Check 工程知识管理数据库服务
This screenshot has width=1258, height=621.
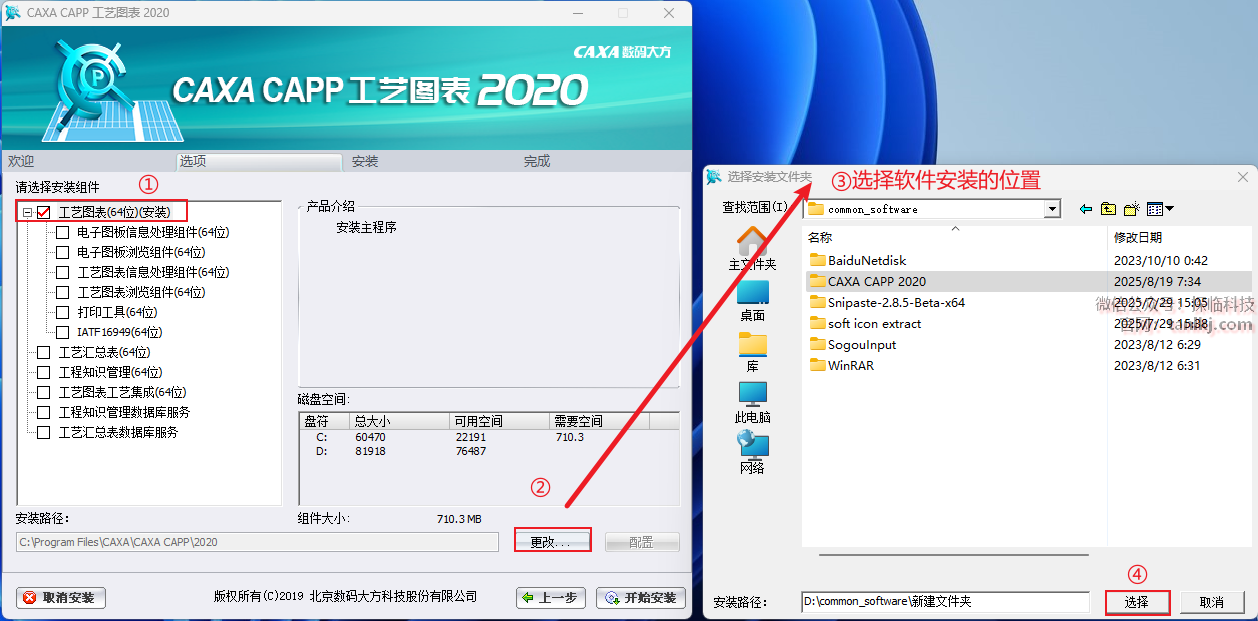click(x=43, y=412)
